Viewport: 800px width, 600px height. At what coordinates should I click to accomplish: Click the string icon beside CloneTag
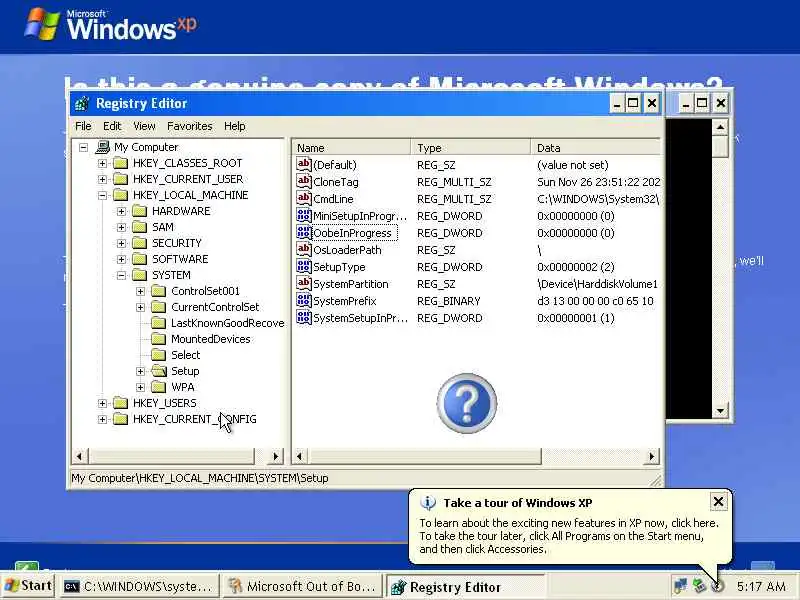pyautogui.click(x=304, y=181)
